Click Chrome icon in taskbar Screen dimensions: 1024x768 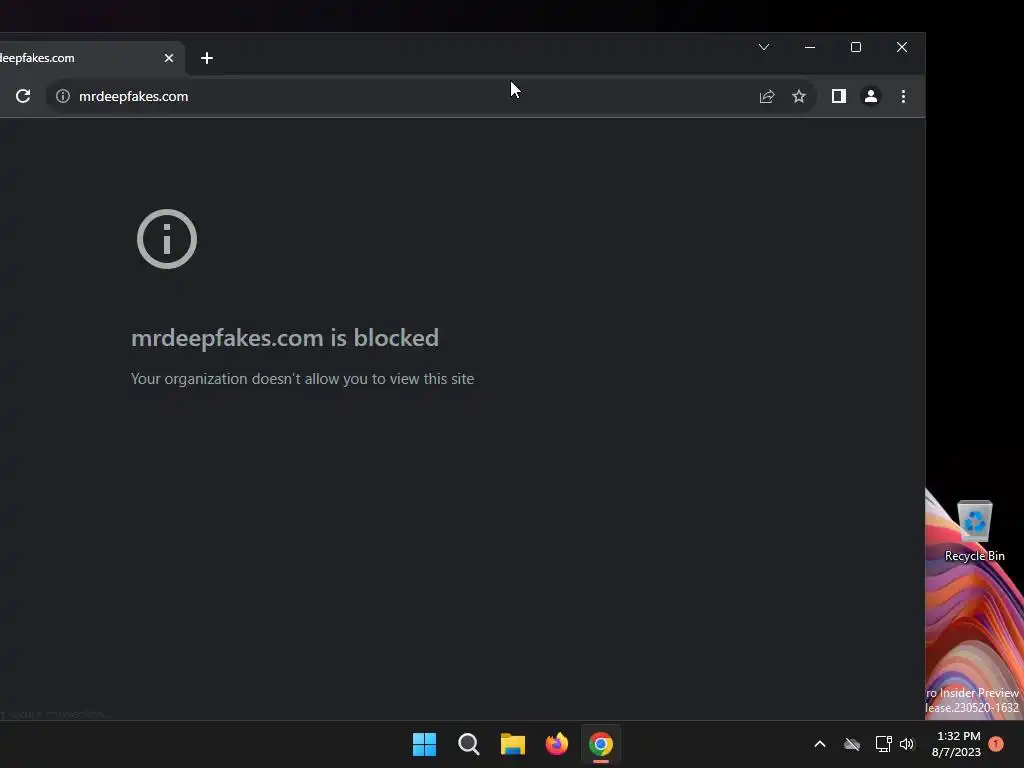coord(601,744)
